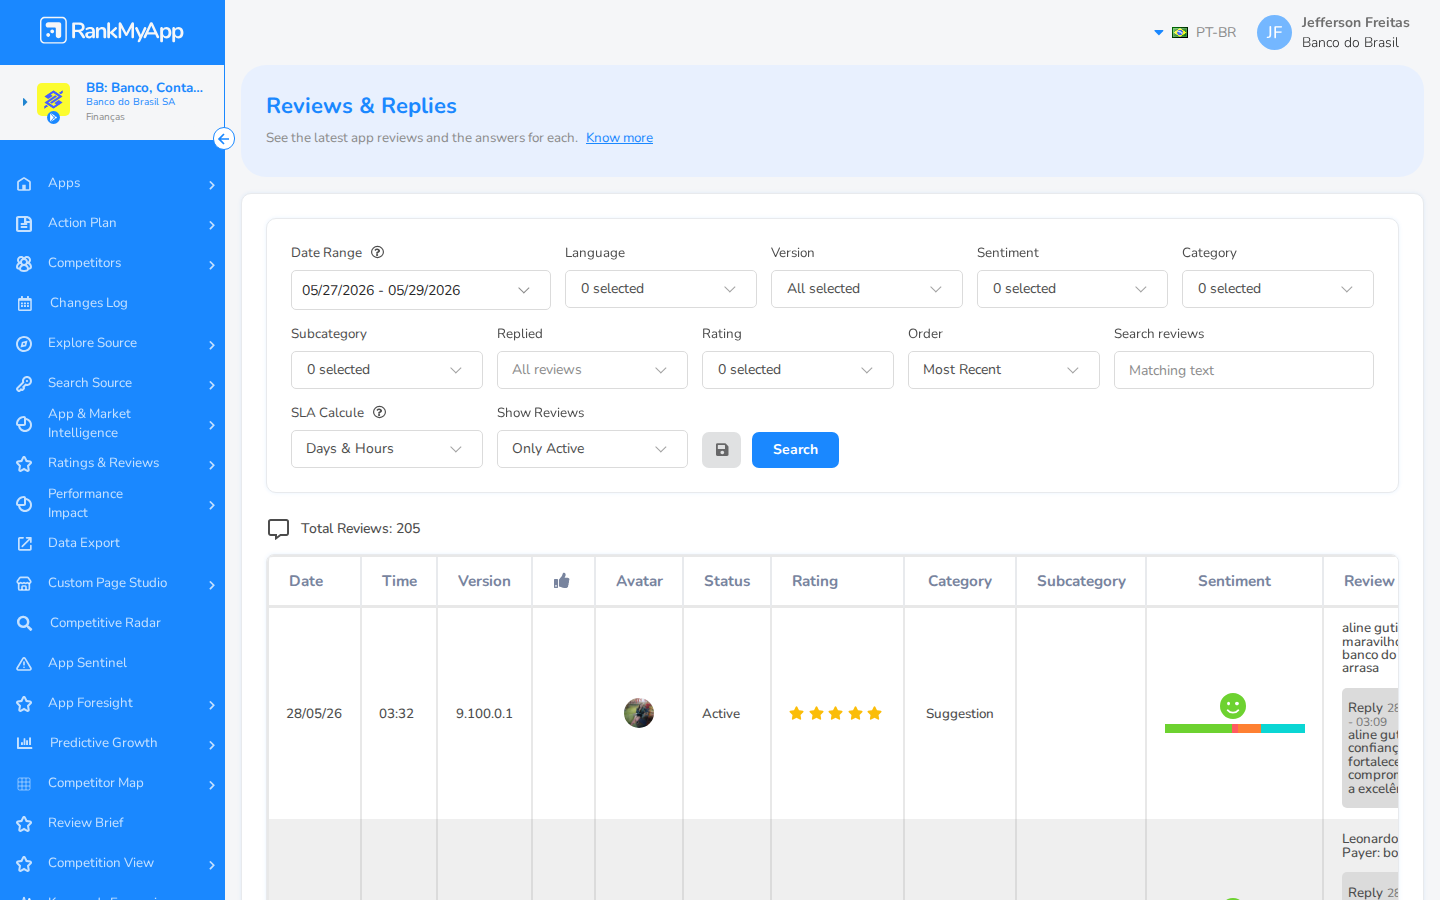Click the green smiley sentiment icon
Image resolution: width=1440 pixels, height=900 pixels.
(x=1233, y=706)
